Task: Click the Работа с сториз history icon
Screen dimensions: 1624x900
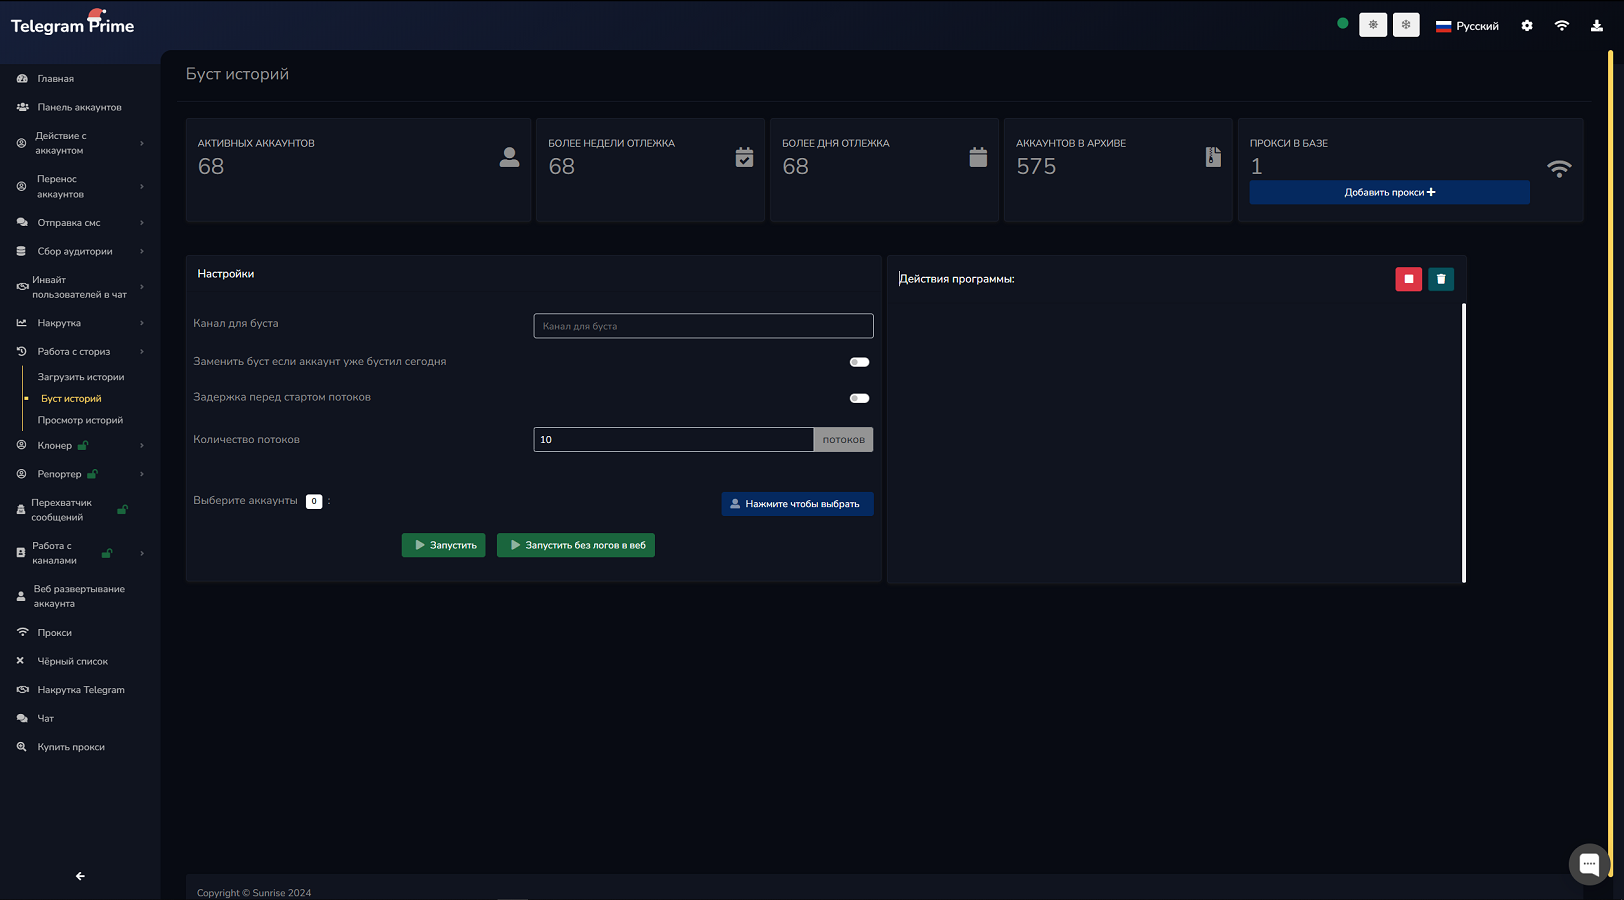Action: pos(21,351)
